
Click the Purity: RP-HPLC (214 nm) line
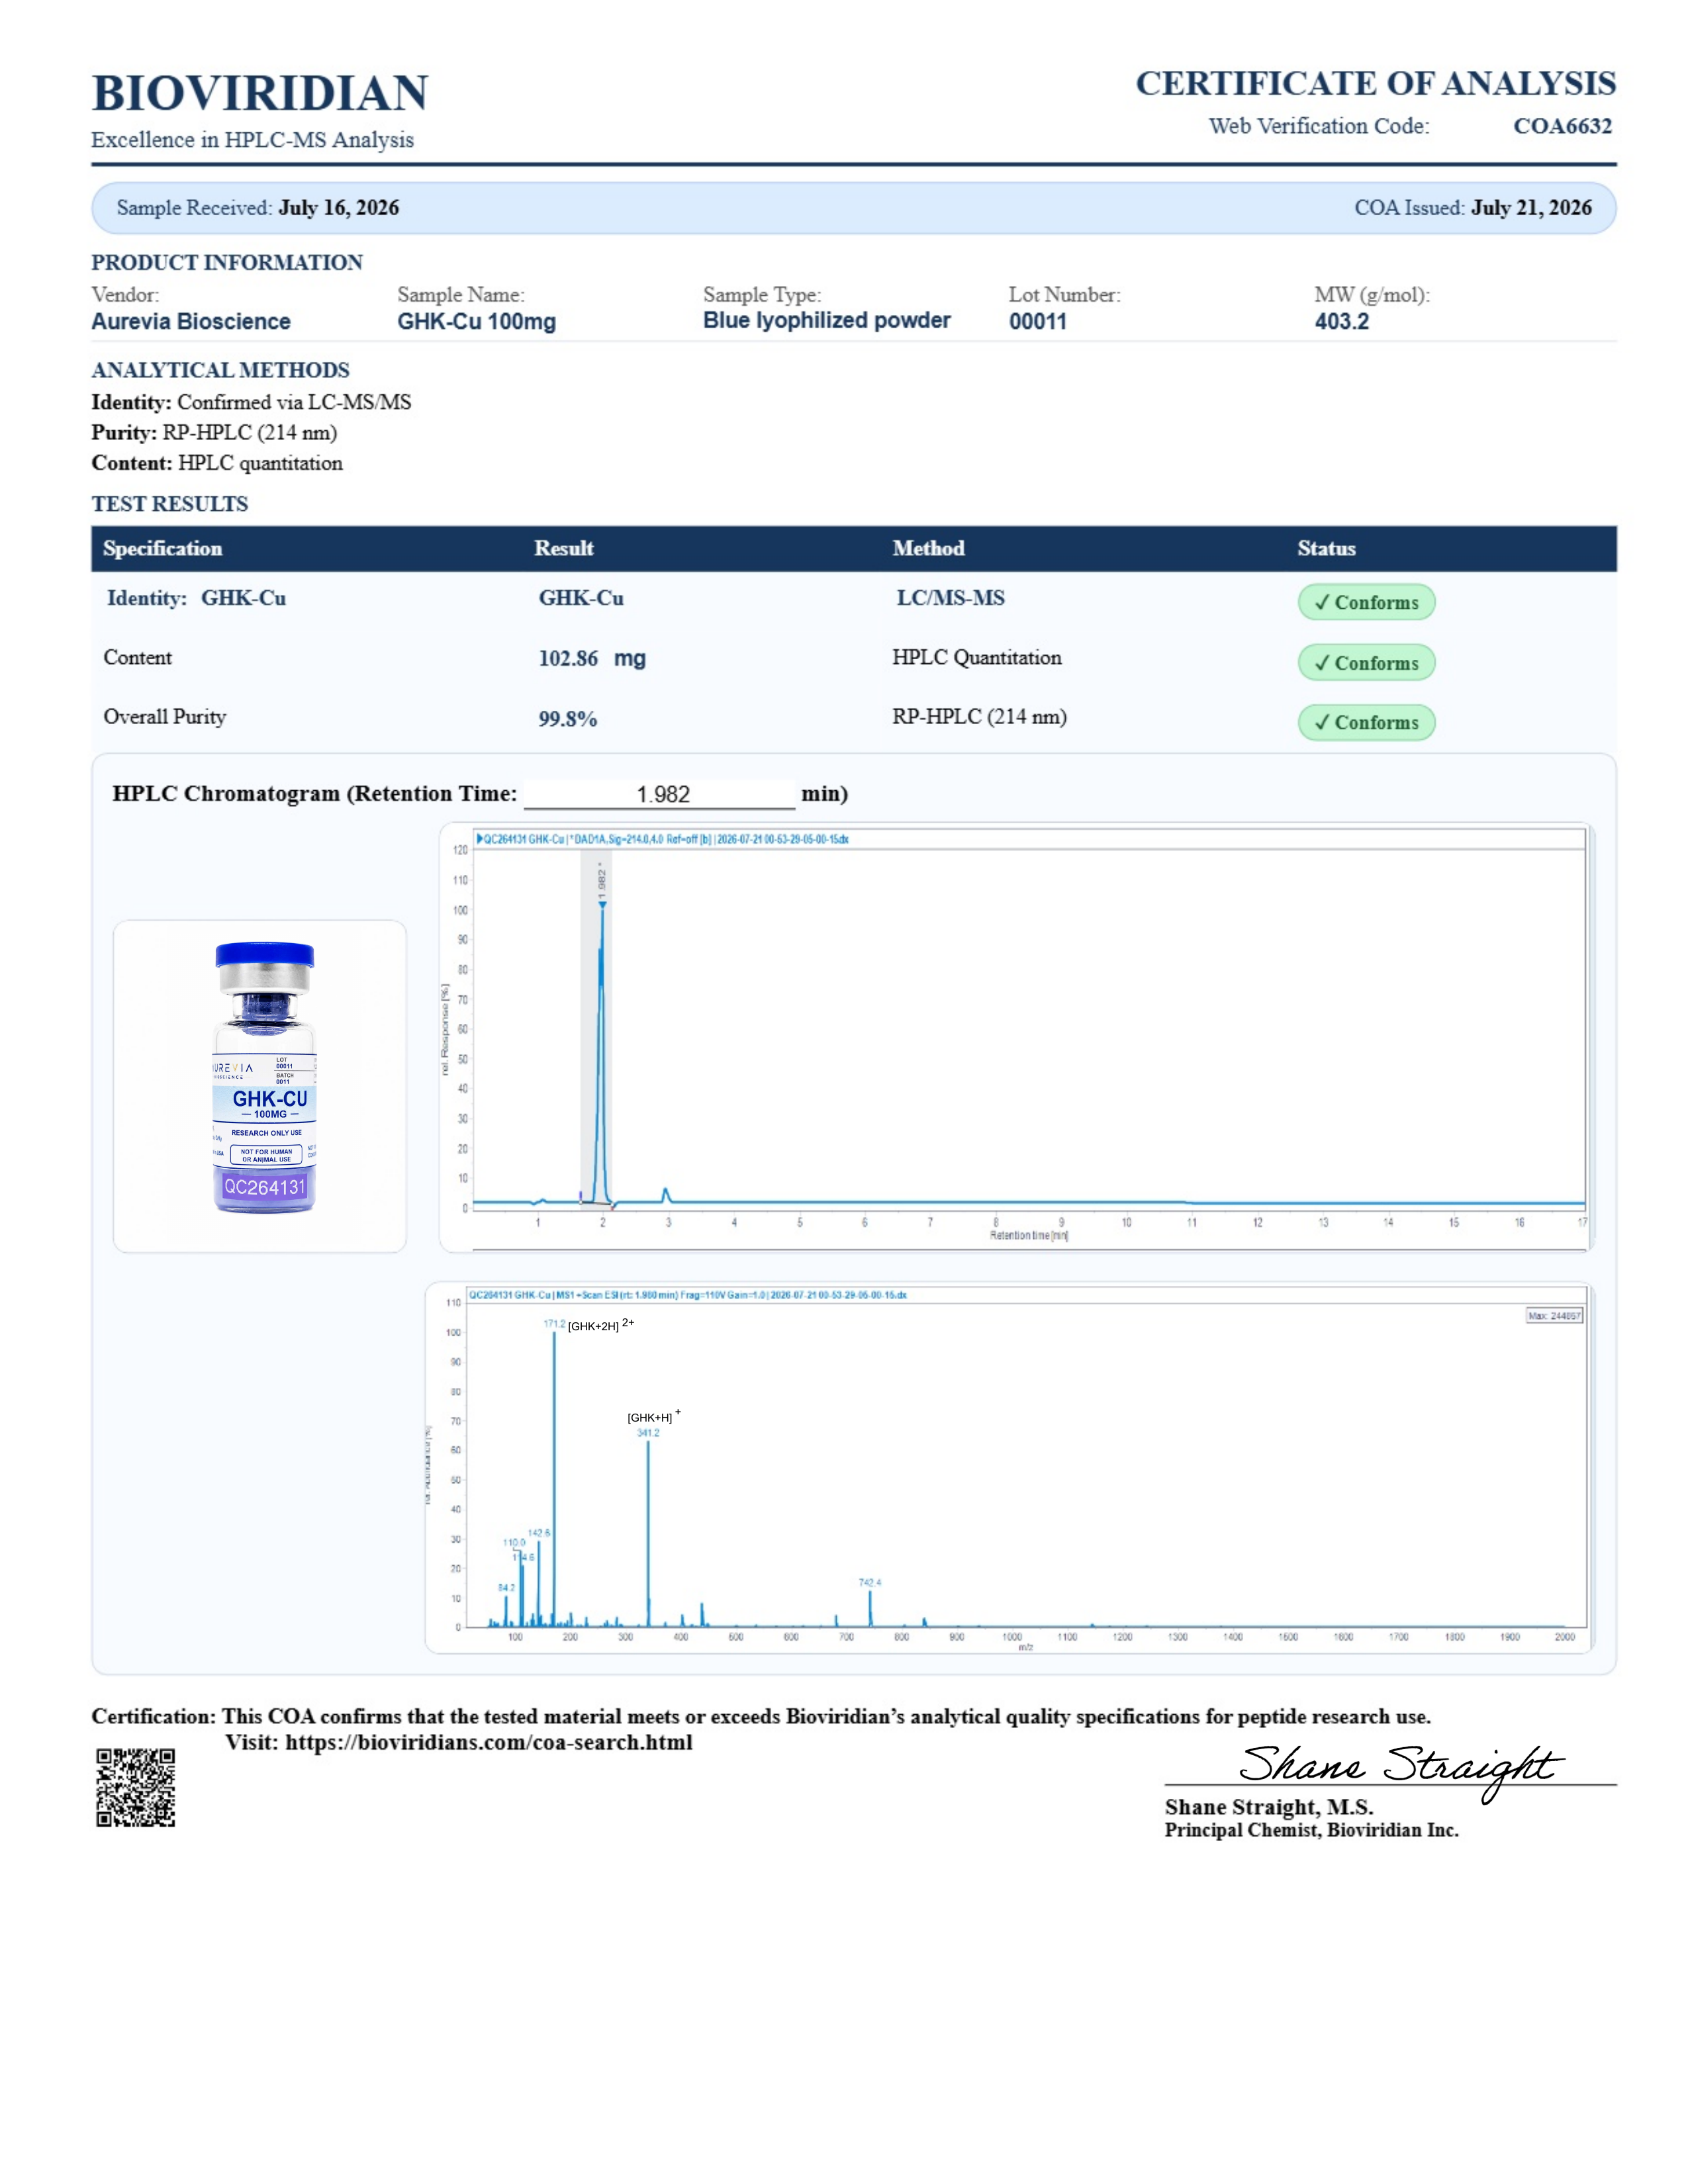(214, 433)
